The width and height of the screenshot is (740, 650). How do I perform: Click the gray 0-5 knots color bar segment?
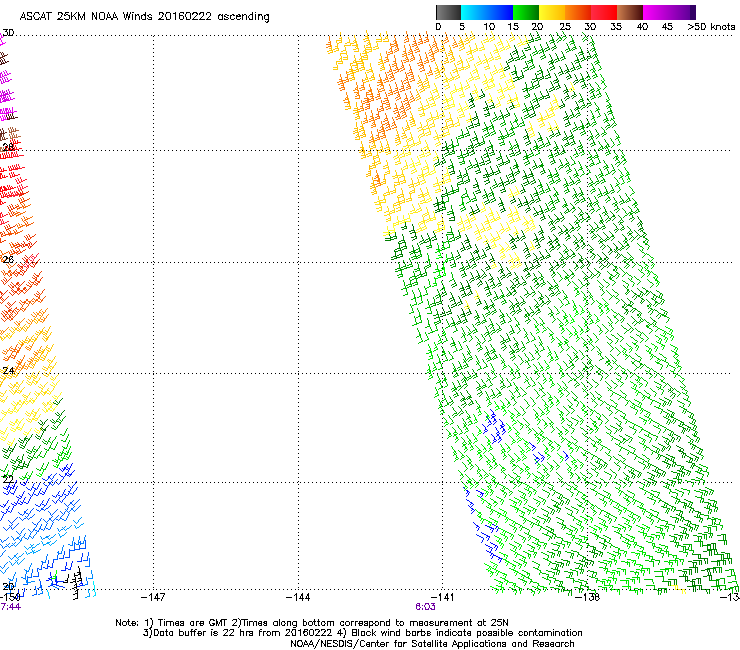[448, 12]
